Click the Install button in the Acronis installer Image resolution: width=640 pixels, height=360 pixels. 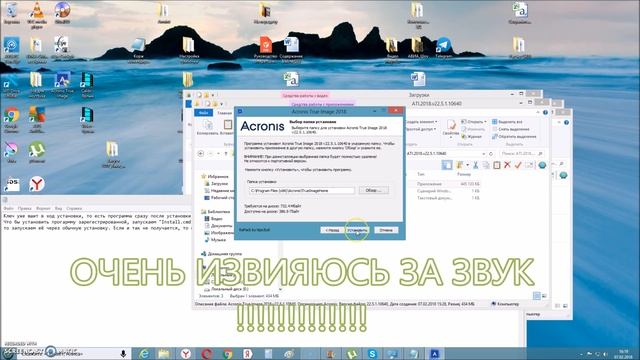[357, 230]
